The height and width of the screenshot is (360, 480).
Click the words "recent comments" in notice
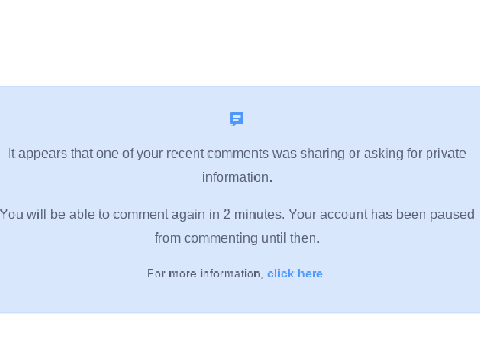[x=217, y=153]
